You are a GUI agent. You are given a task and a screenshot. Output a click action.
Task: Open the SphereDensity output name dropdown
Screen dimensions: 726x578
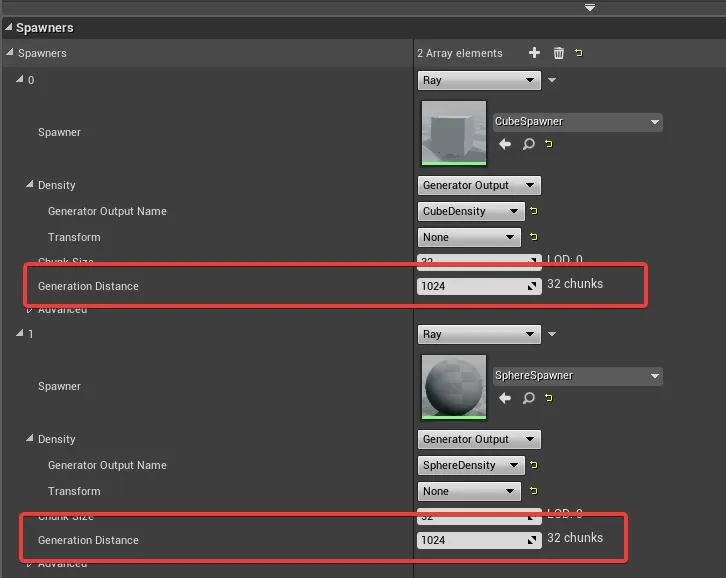coord(470,465)
